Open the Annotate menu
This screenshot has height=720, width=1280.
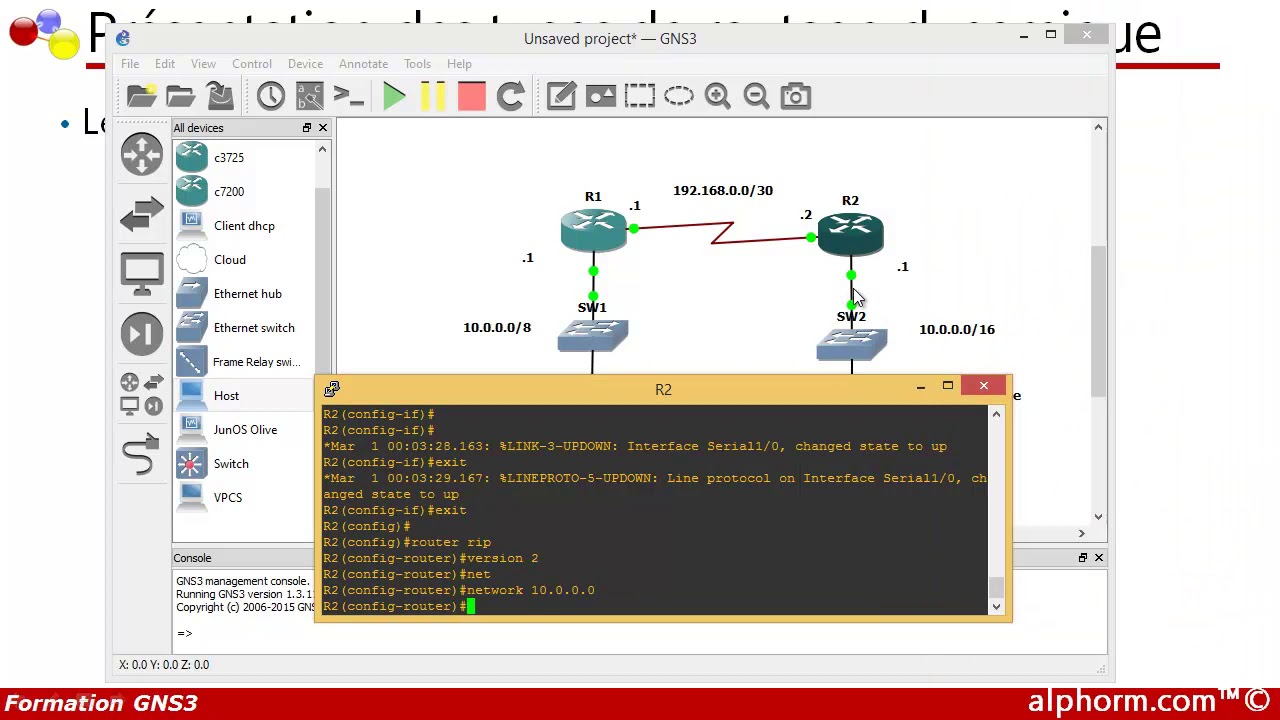click(363, 64)
